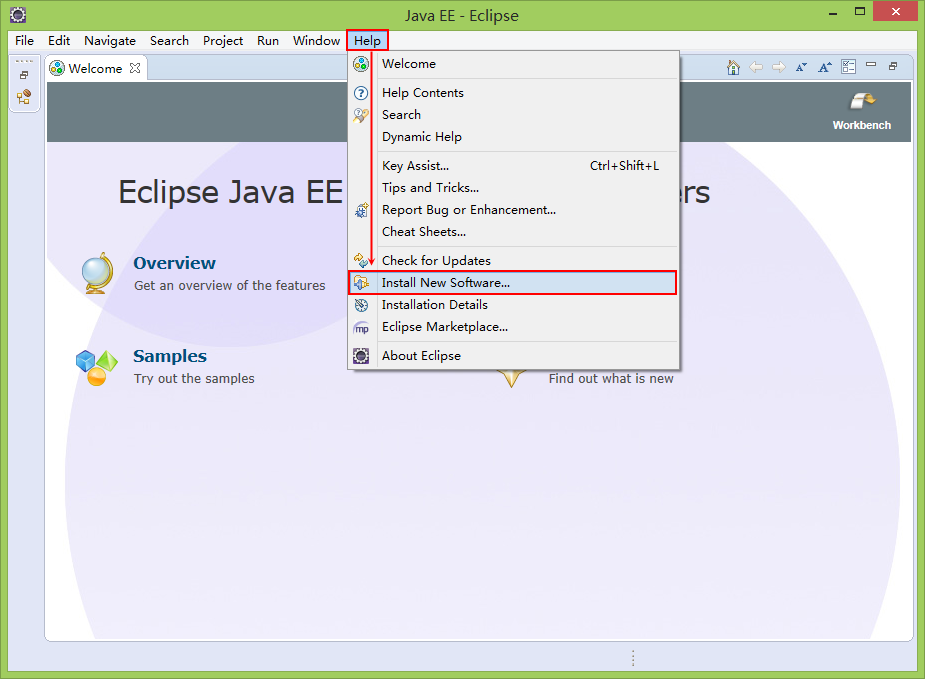
Task: Open the Navigate menu
Action: [110, 41]
